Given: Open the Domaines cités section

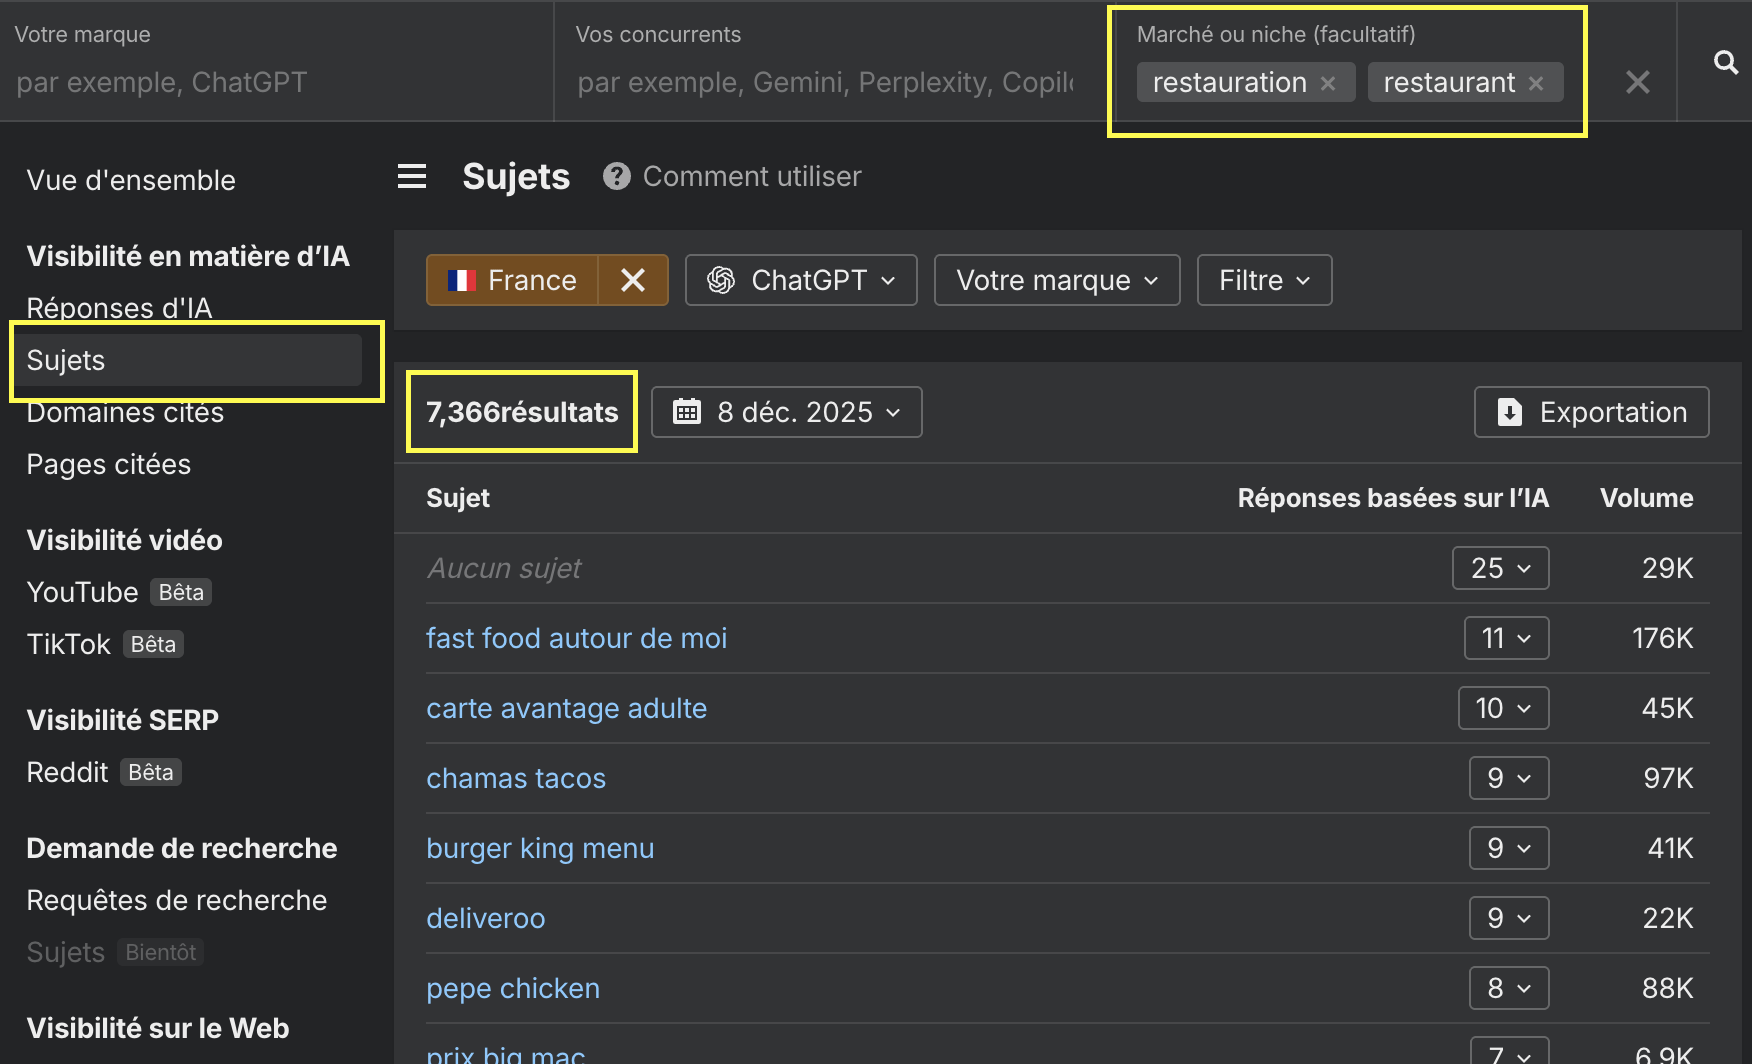Looking at the screenshot, I should pos(124,412).
